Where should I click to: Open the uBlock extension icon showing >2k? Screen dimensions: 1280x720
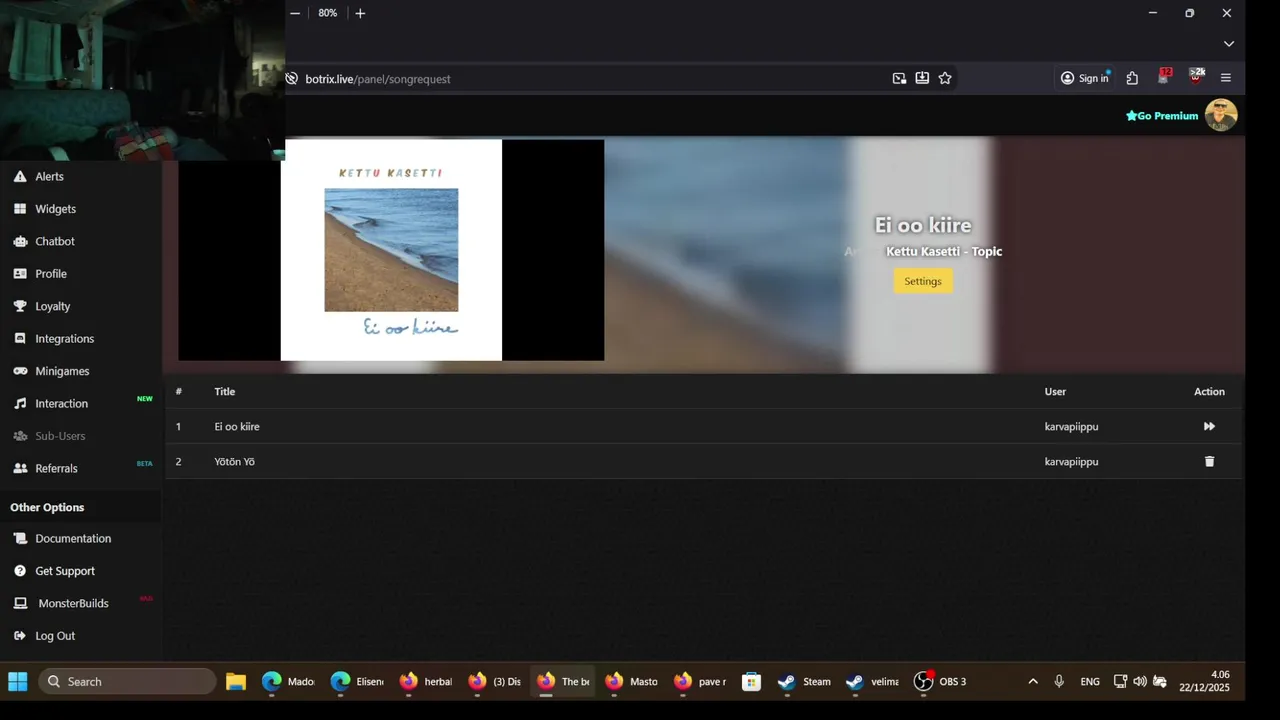pos(1196,76)
